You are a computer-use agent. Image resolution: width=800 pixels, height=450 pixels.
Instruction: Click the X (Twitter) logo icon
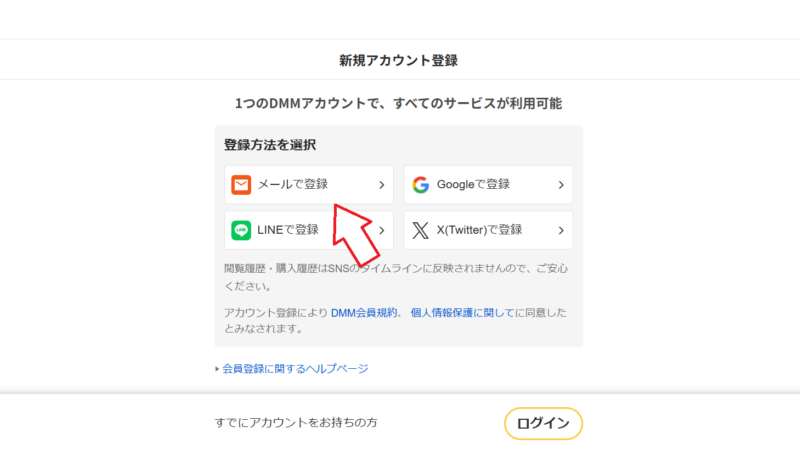pos(420,230)
